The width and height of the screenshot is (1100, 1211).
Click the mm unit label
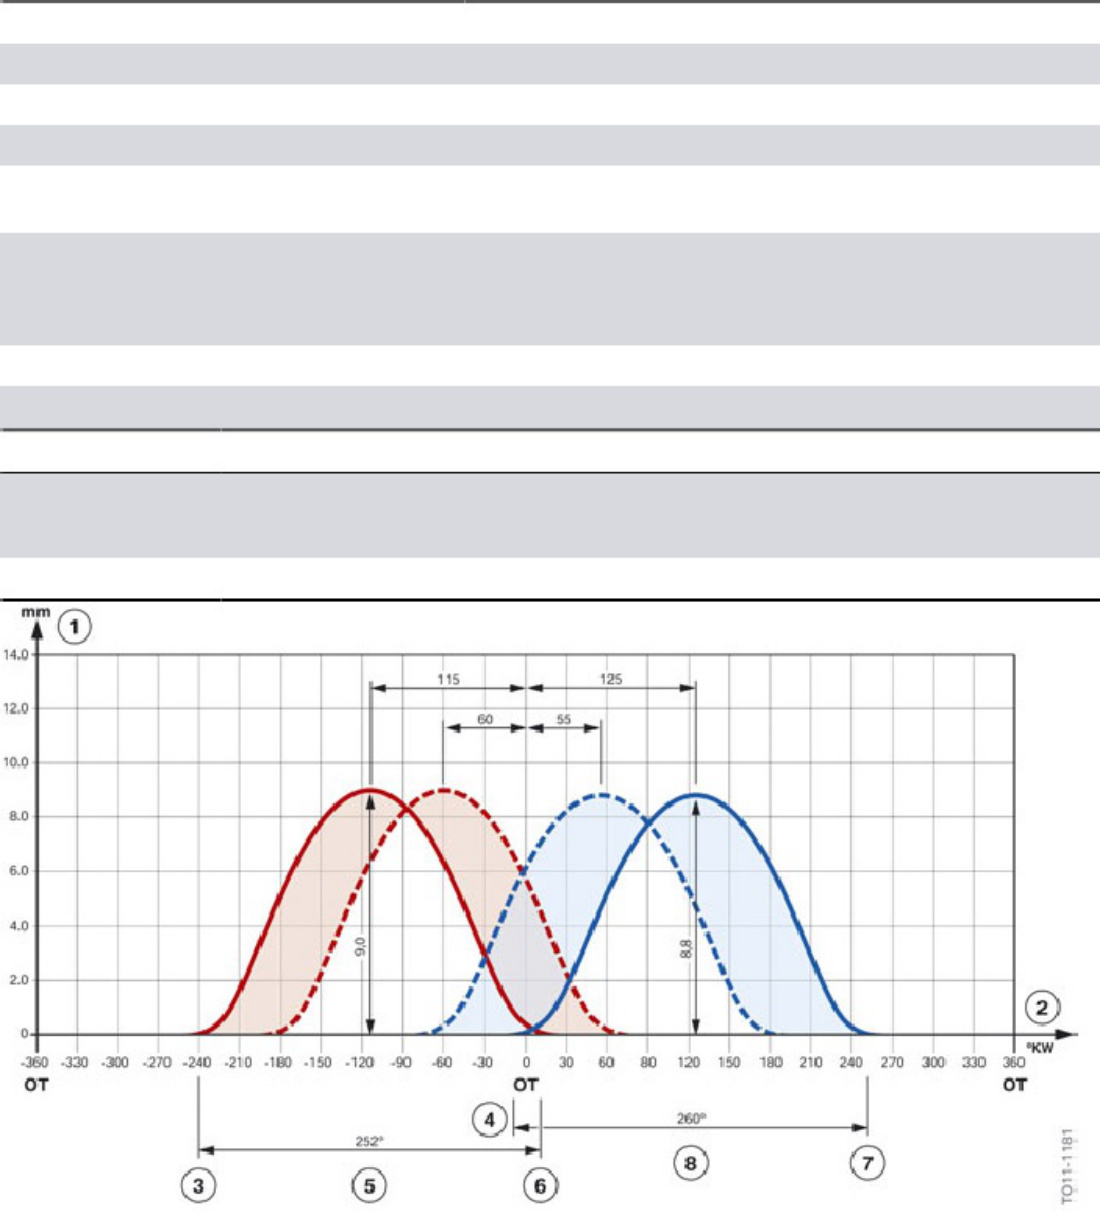[x=36, y=612]
